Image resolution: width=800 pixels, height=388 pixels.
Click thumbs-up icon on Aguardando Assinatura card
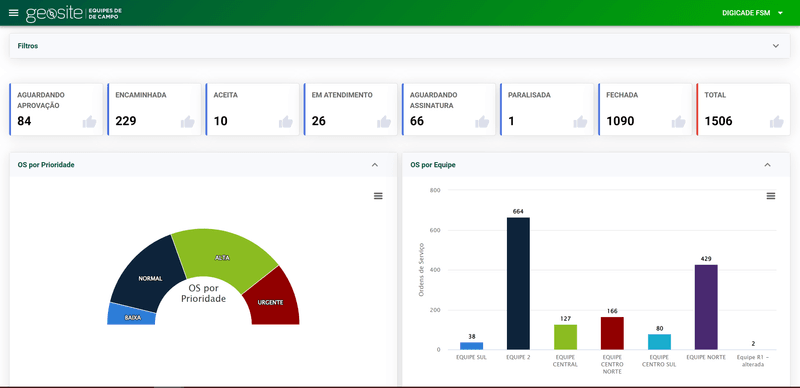(482, 122)
